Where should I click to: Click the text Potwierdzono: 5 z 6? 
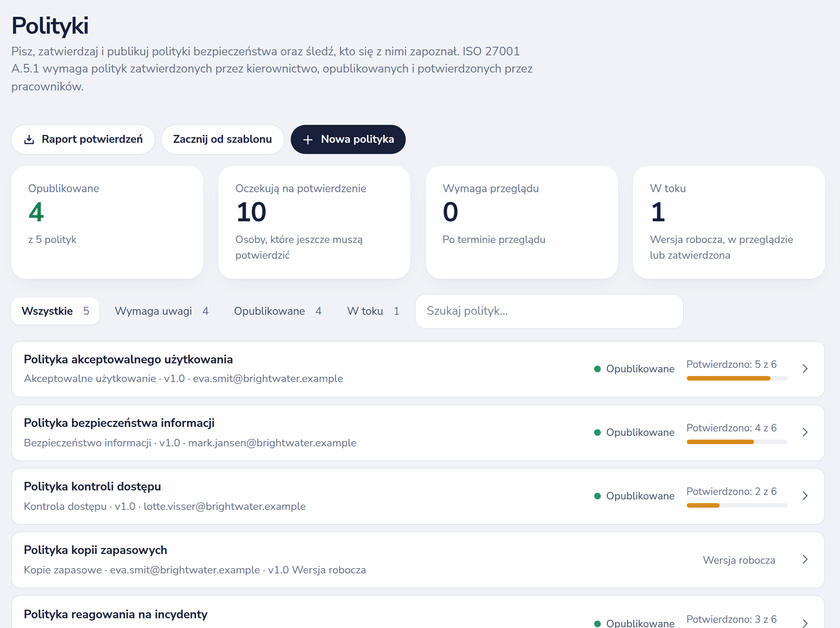(x=731, y=364)
